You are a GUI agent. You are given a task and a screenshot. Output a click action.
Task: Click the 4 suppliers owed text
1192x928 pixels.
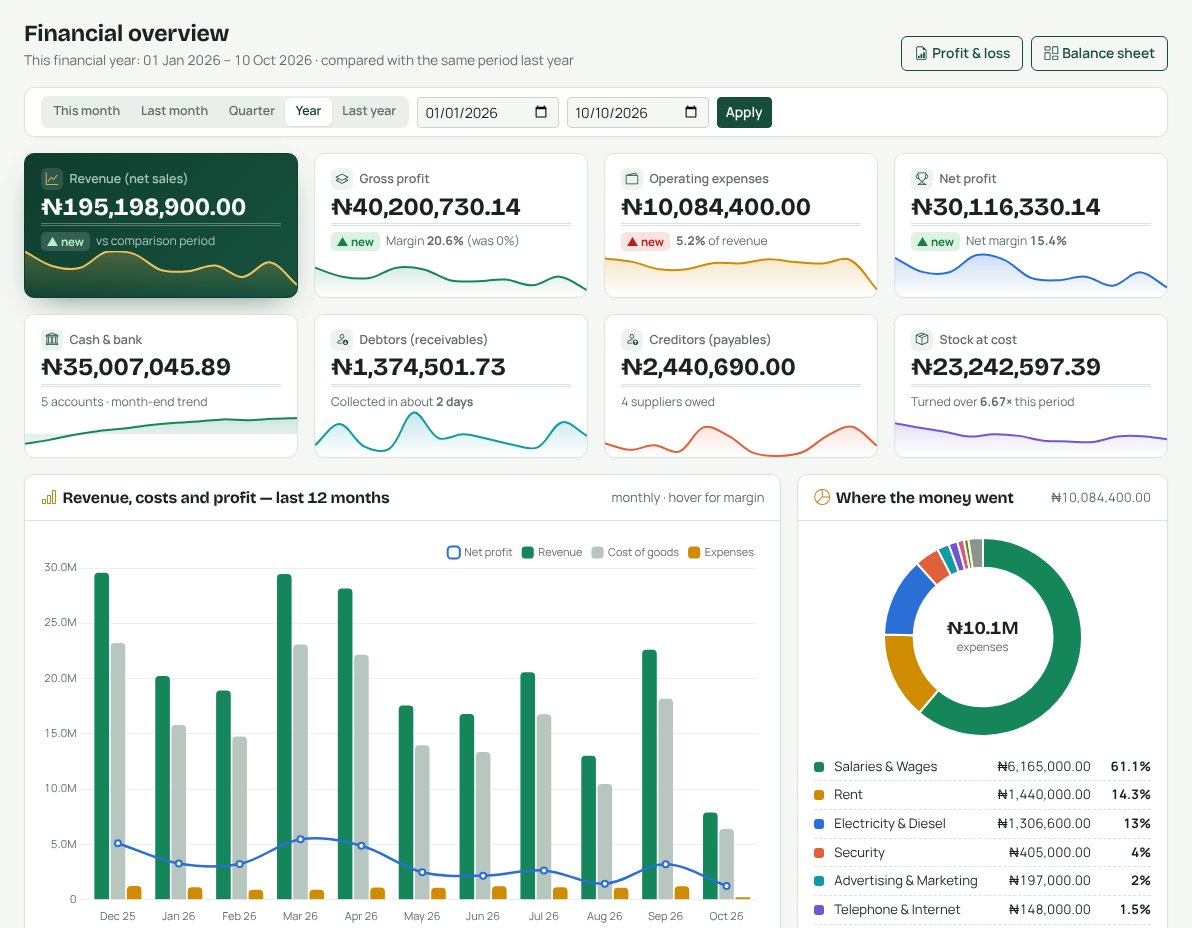pos(667,402)
